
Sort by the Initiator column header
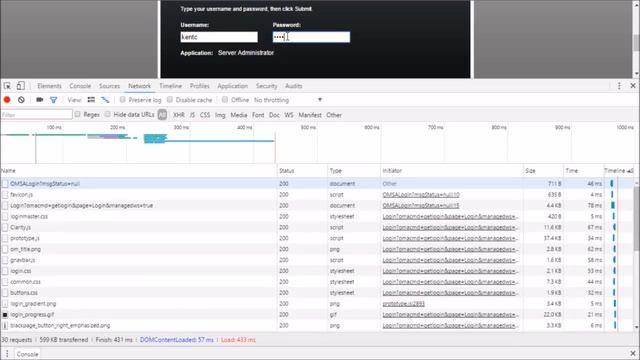pos(451,171)
